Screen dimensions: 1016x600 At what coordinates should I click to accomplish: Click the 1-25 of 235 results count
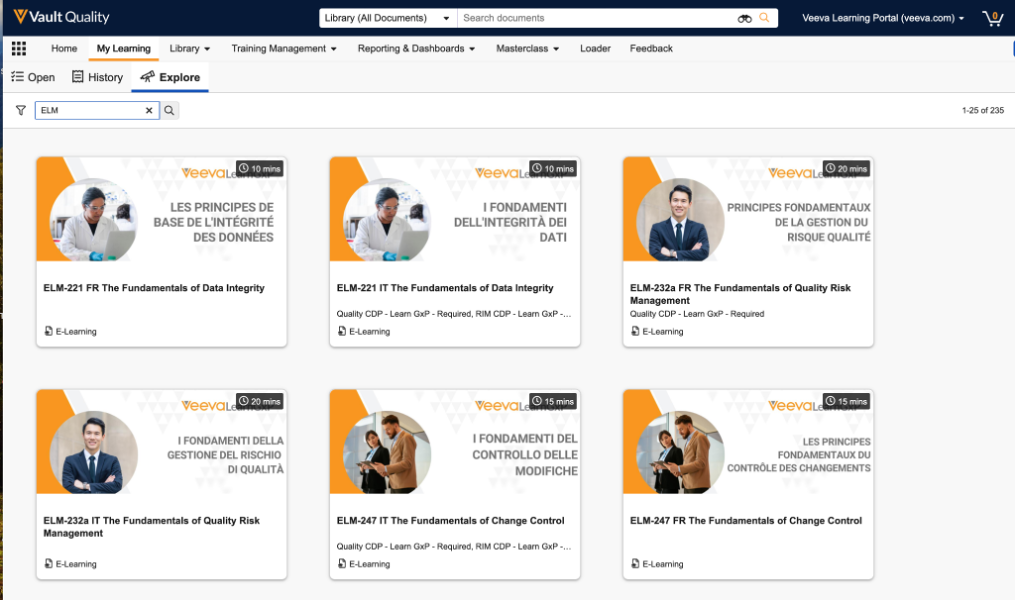tap(983, 110)
